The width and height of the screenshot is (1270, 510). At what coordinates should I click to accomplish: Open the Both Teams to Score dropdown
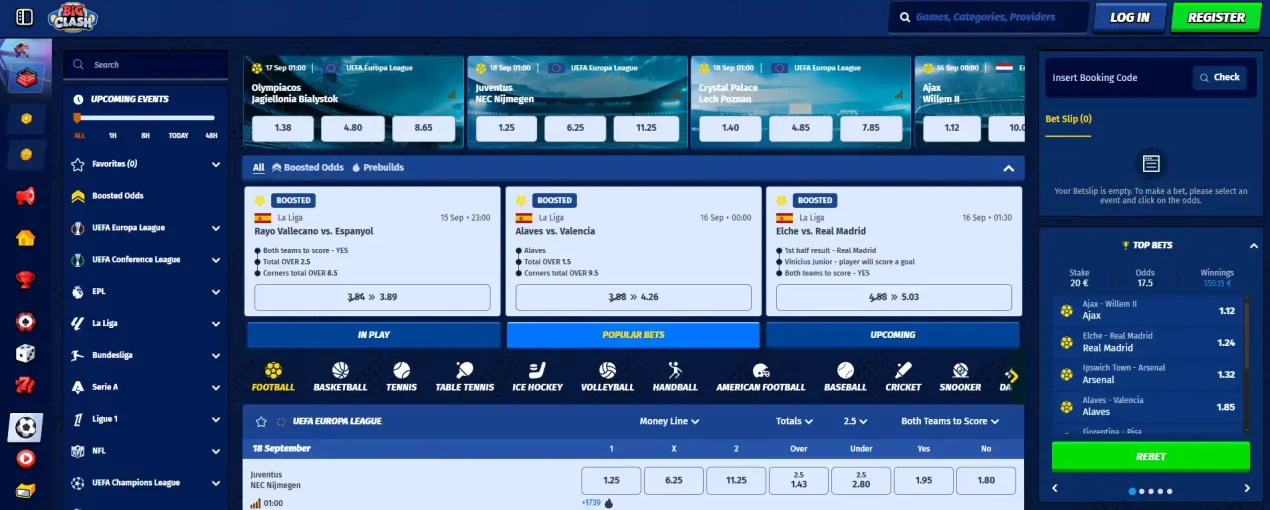coord(950,421)
